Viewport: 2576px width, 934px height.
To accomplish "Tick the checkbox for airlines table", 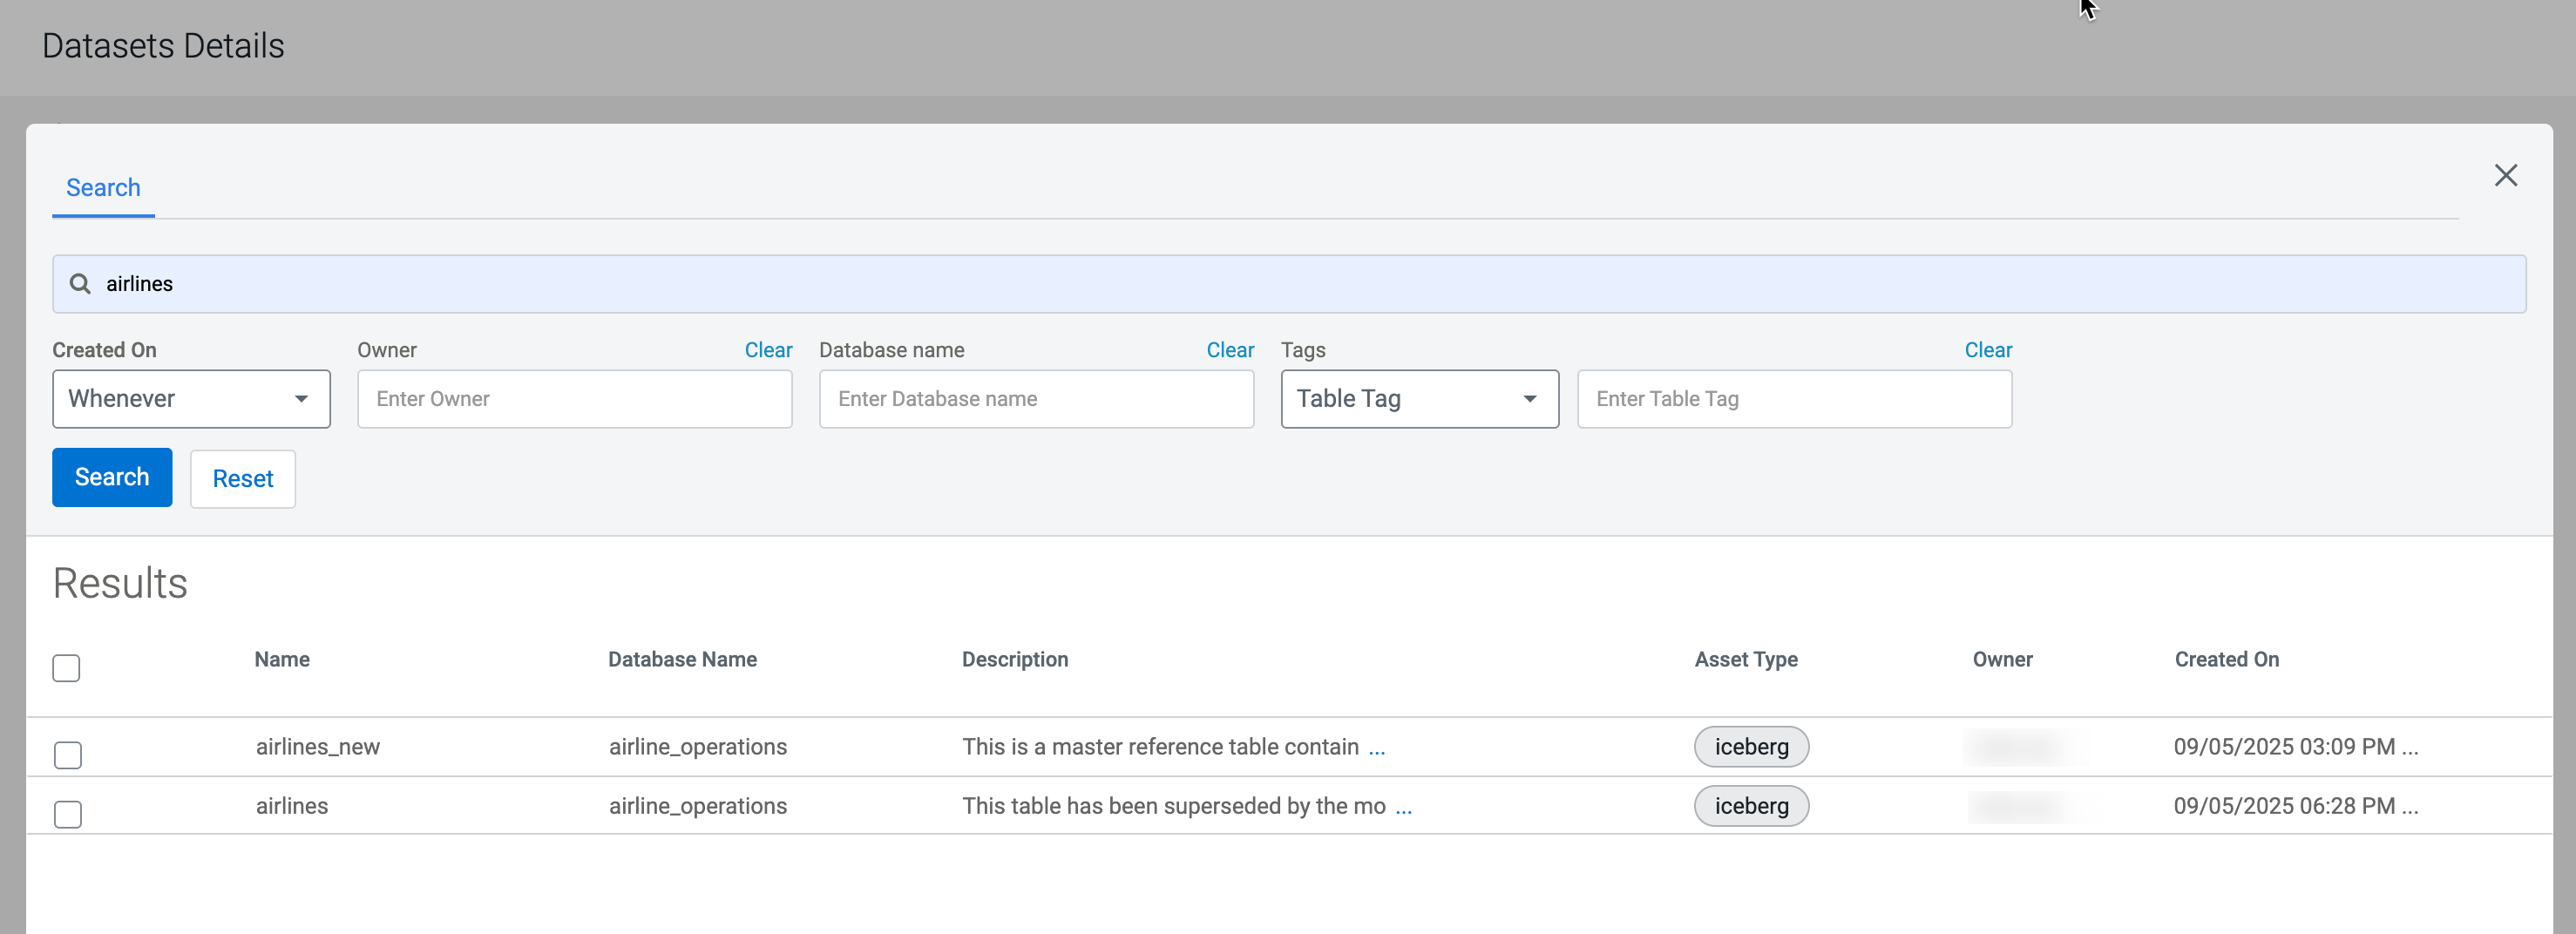I will tap(68, 814).
